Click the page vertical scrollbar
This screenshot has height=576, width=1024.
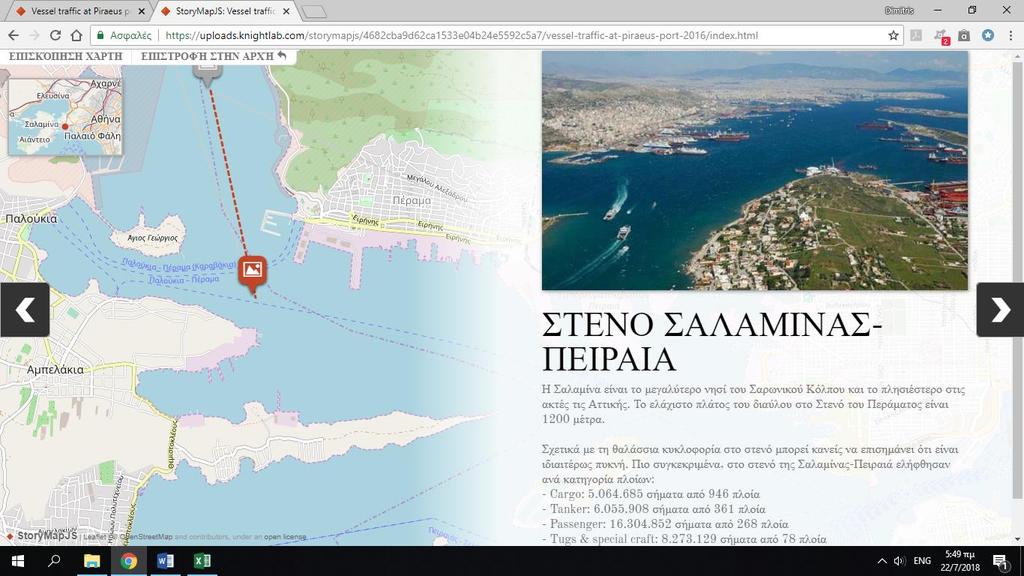pyautogui.click(x=1018, y=279)
